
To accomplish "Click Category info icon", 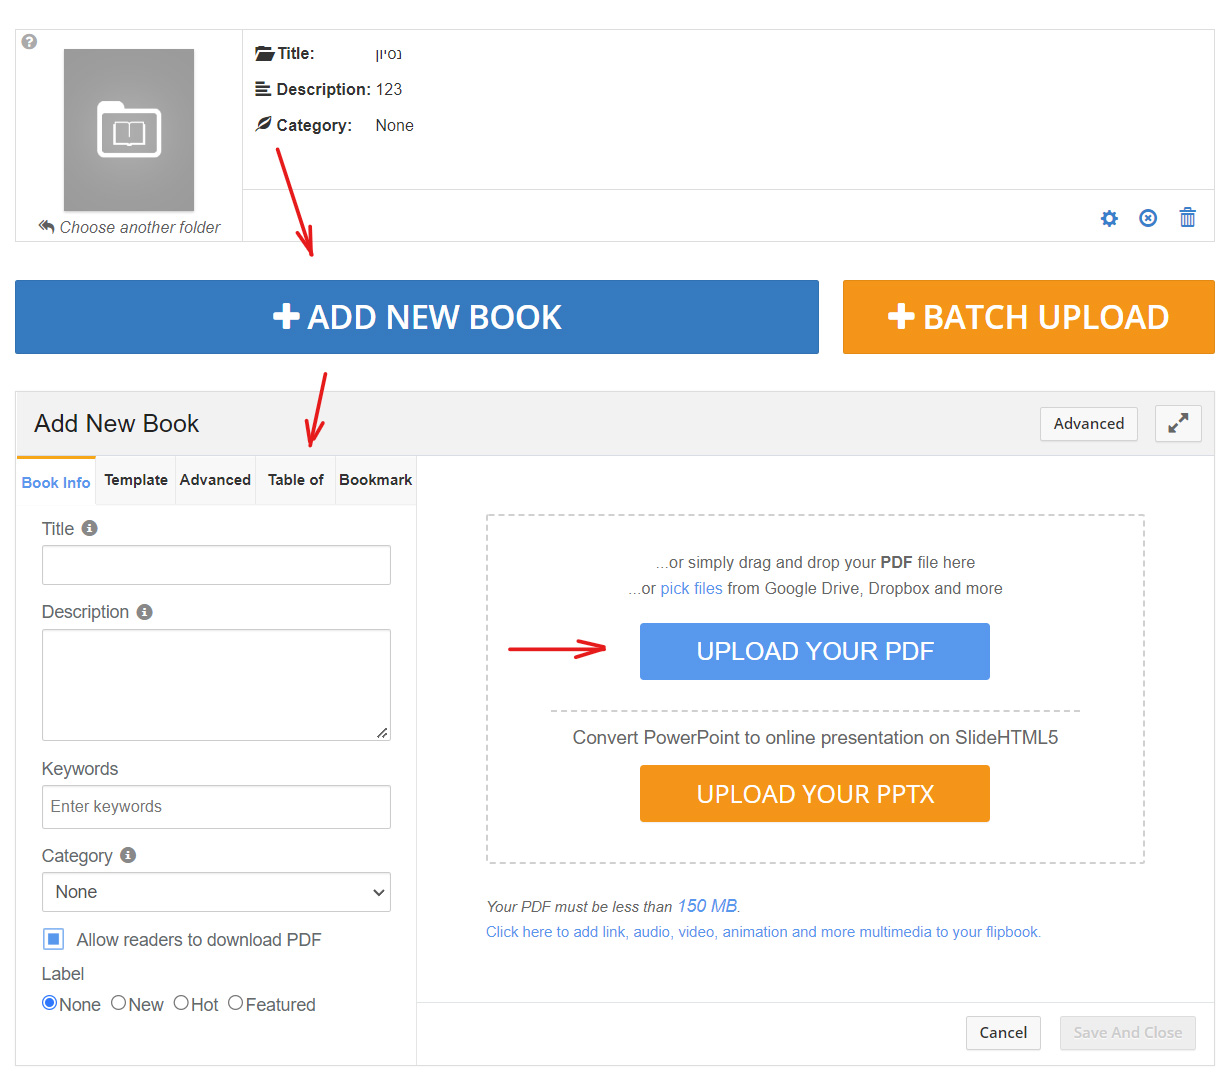I will (x=128, y=855).
